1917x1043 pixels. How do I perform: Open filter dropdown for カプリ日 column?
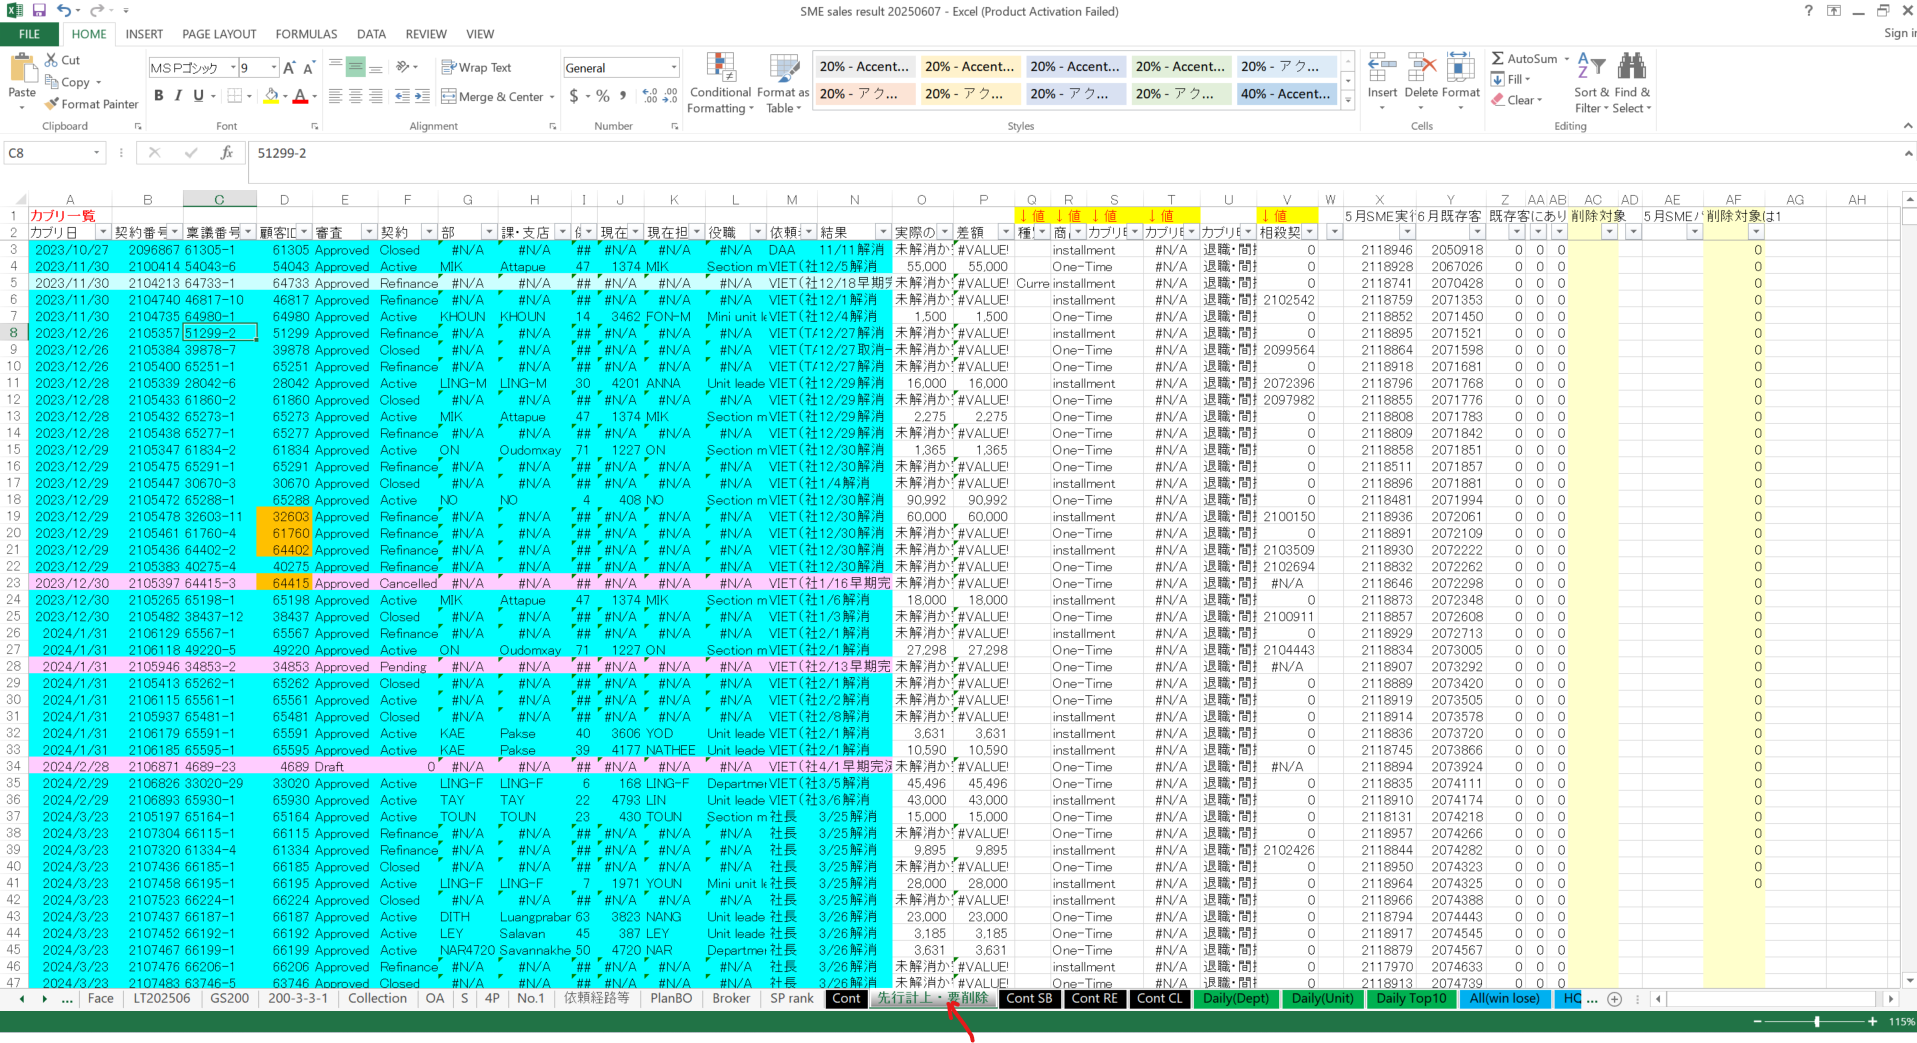coord(103,232)
